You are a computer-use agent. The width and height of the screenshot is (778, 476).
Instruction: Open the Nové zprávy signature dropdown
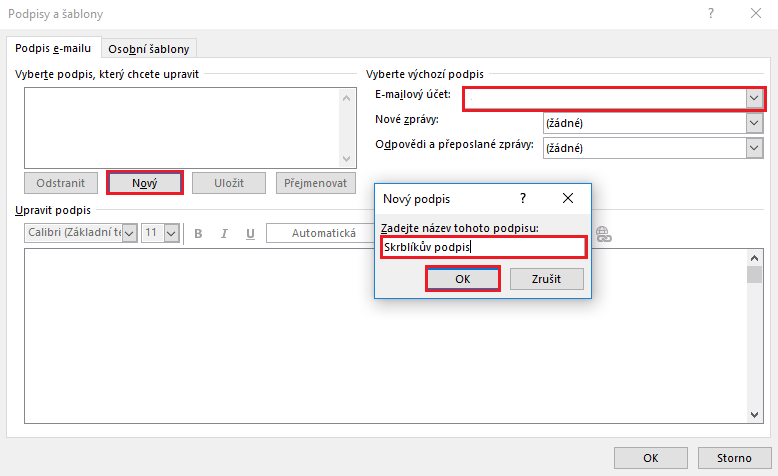(x=754, y=123)
